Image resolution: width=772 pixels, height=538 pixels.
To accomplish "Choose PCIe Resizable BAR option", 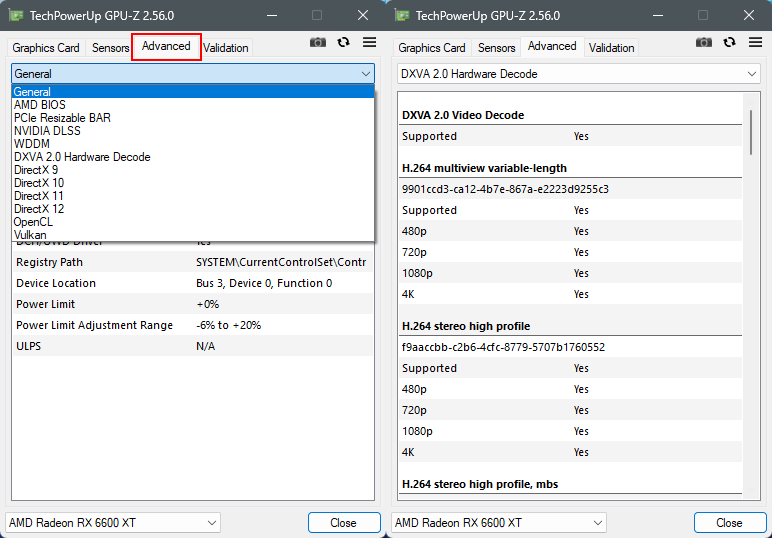I will click(193, 118).
